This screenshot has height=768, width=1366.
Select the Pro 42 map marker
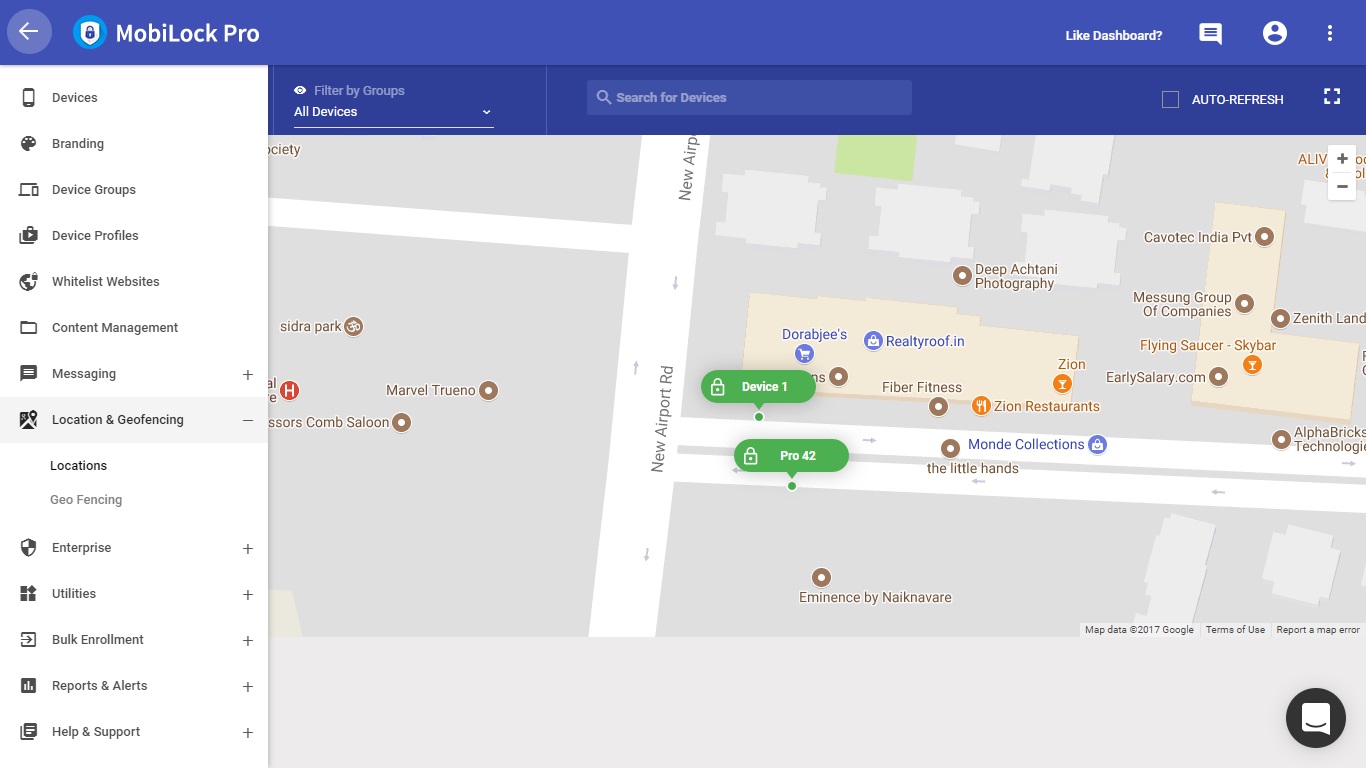pyautogui.click(x=791, y=456)
